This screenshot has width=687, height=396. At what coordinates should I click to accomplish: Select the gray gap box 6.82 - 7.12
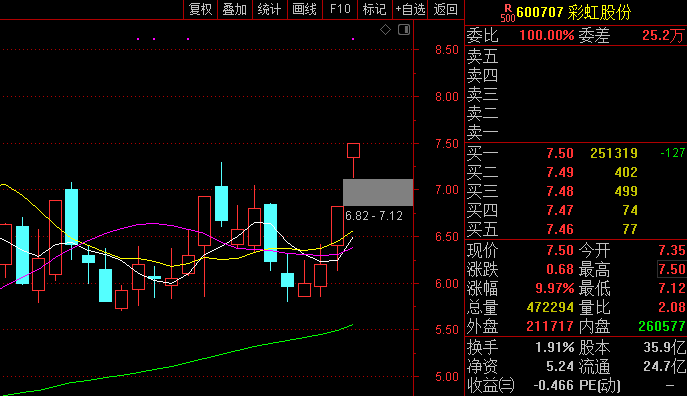coord(378,192)
